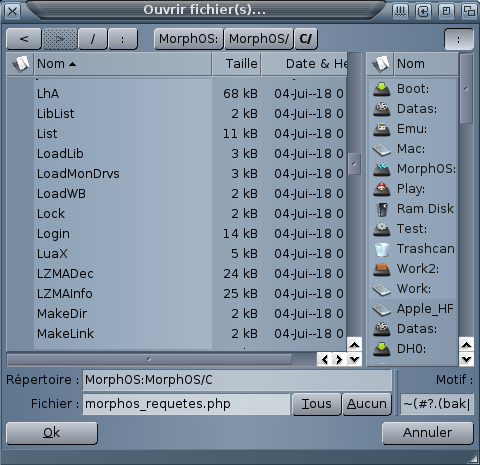
Task: Go to MorphOS/ path segment button
Action: click(259, 39)
